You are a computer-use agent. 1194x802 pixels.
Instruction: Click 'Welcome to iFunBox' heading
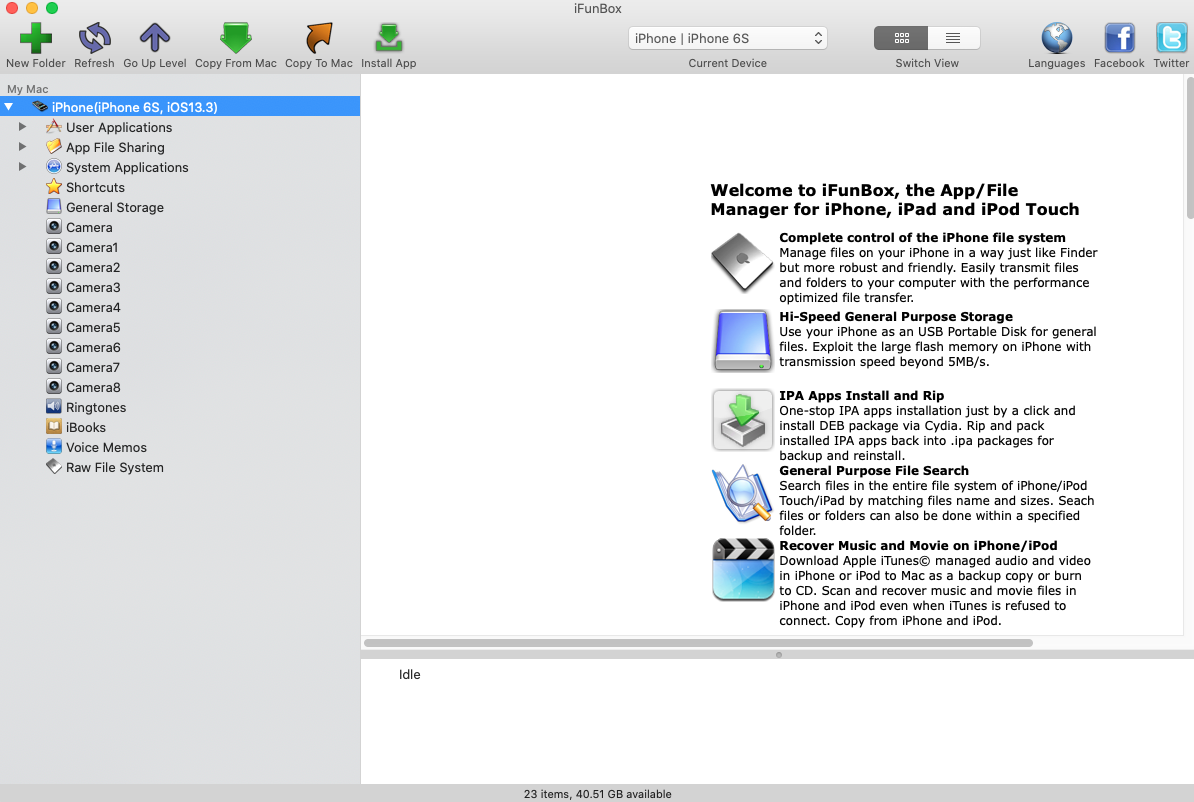coord(895,200)
